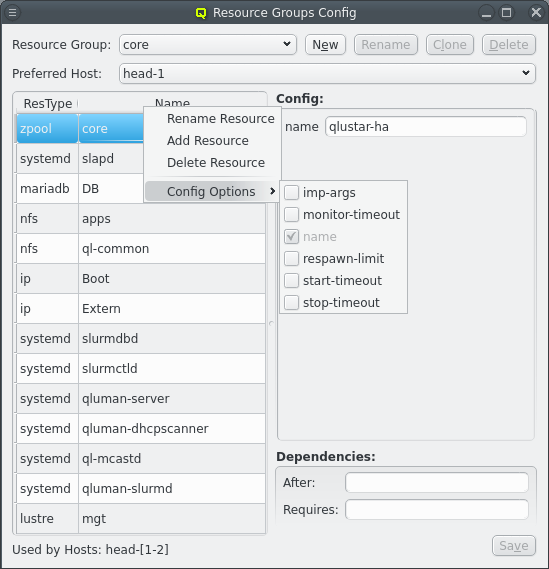Select the zpool core resource row
The image size is (549, 569).
click(x=80, y=128)
